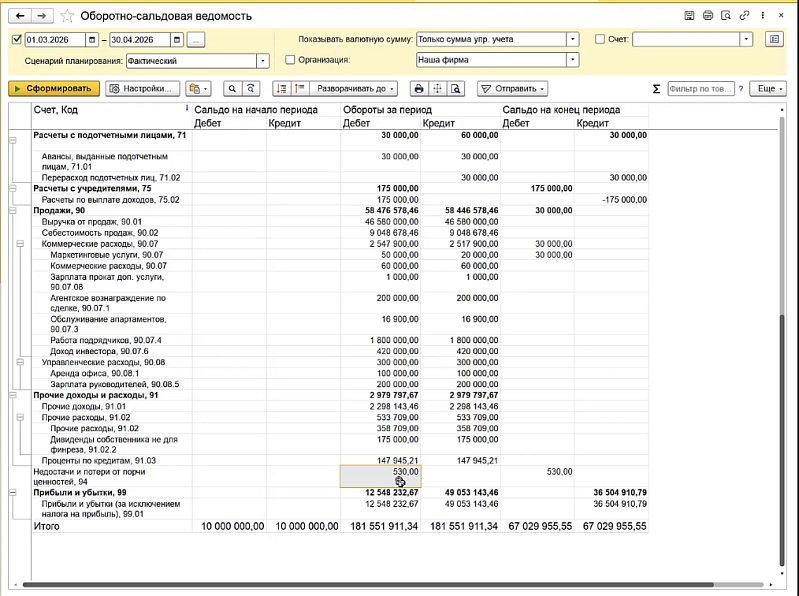
Task: Click the find next icon in toolbar
Action: (x=251, y=89)
